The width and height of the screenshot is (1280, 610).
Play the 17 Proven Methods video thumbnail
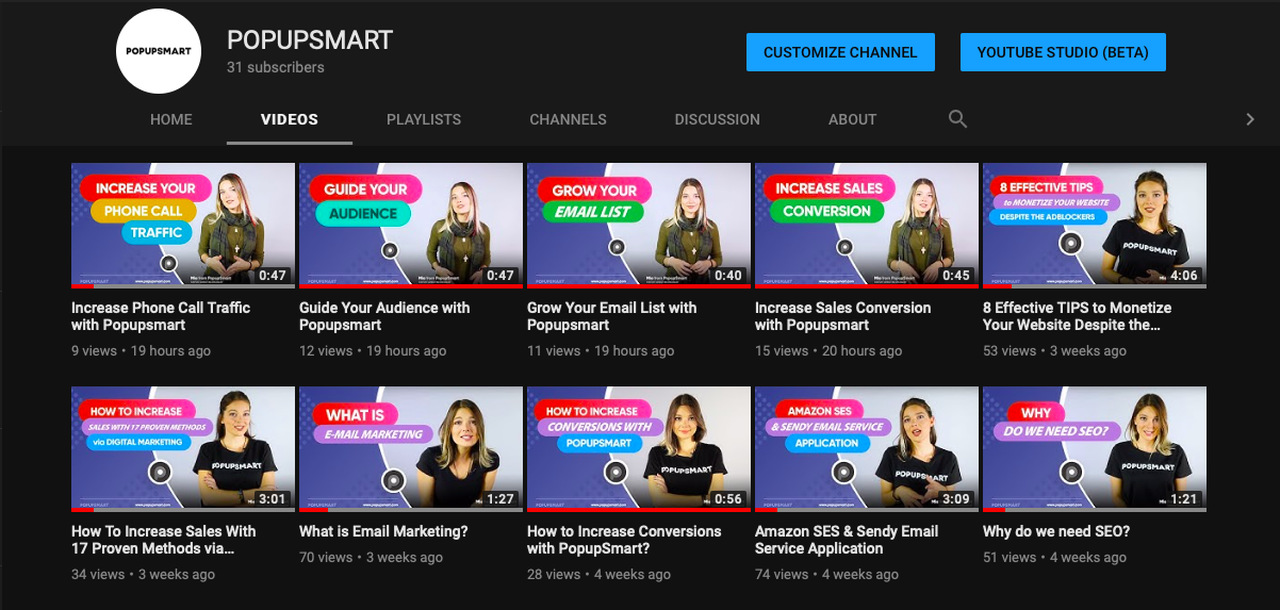pyautogui.click(x=183, y=449)
